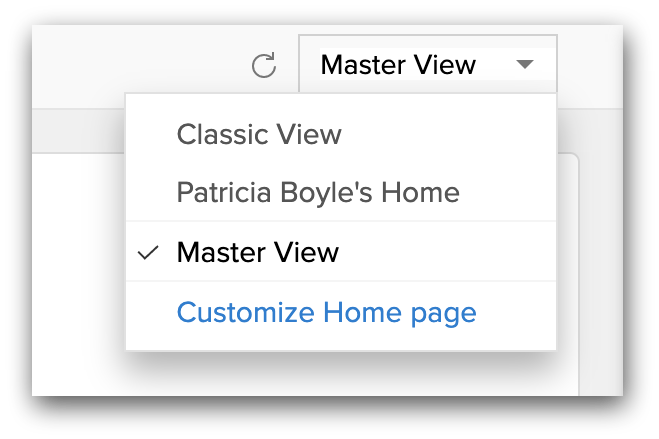Switch the home page to Classic View
Viewport: 659px width, 439px height.
(x=259, y=134)
